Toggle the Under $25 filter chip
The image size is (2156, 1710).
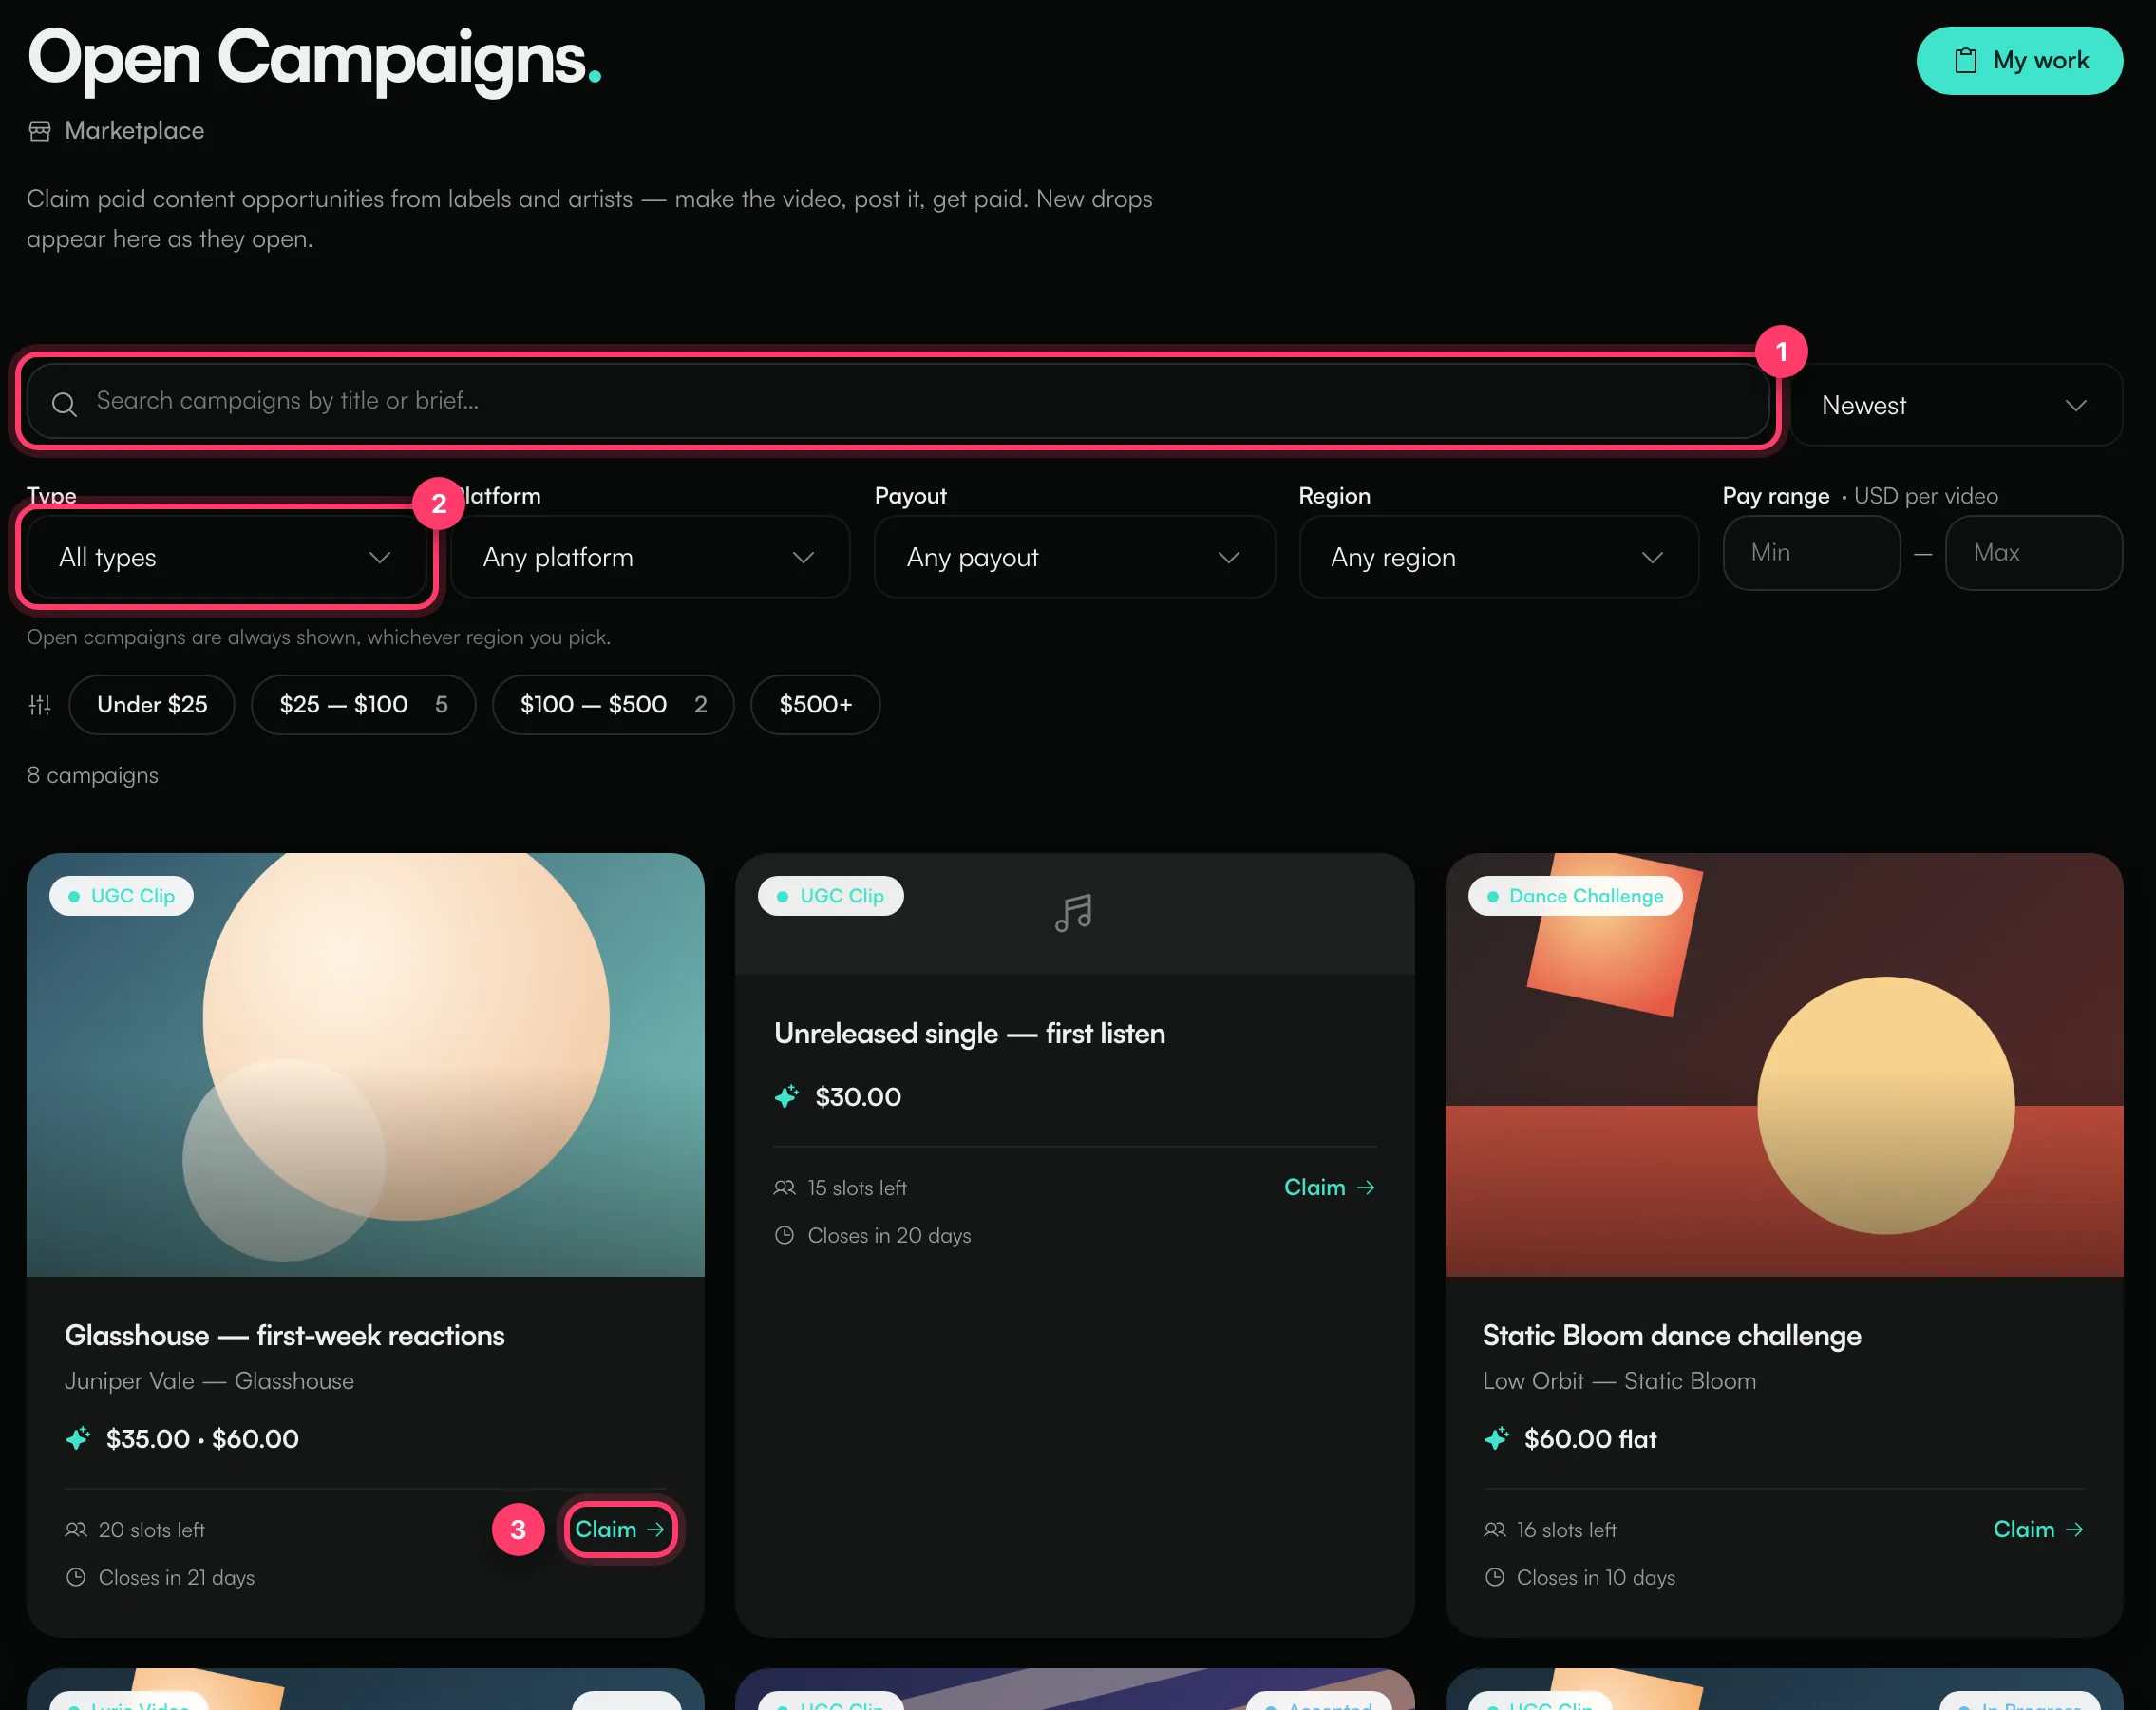coord(152,705)
